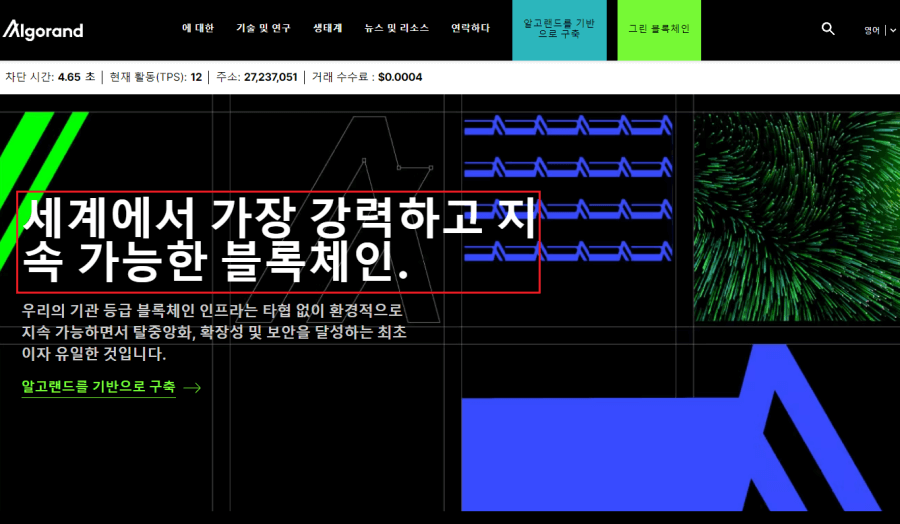
Task: Open the 생태계 menu
Action: [x=328, y=28]
